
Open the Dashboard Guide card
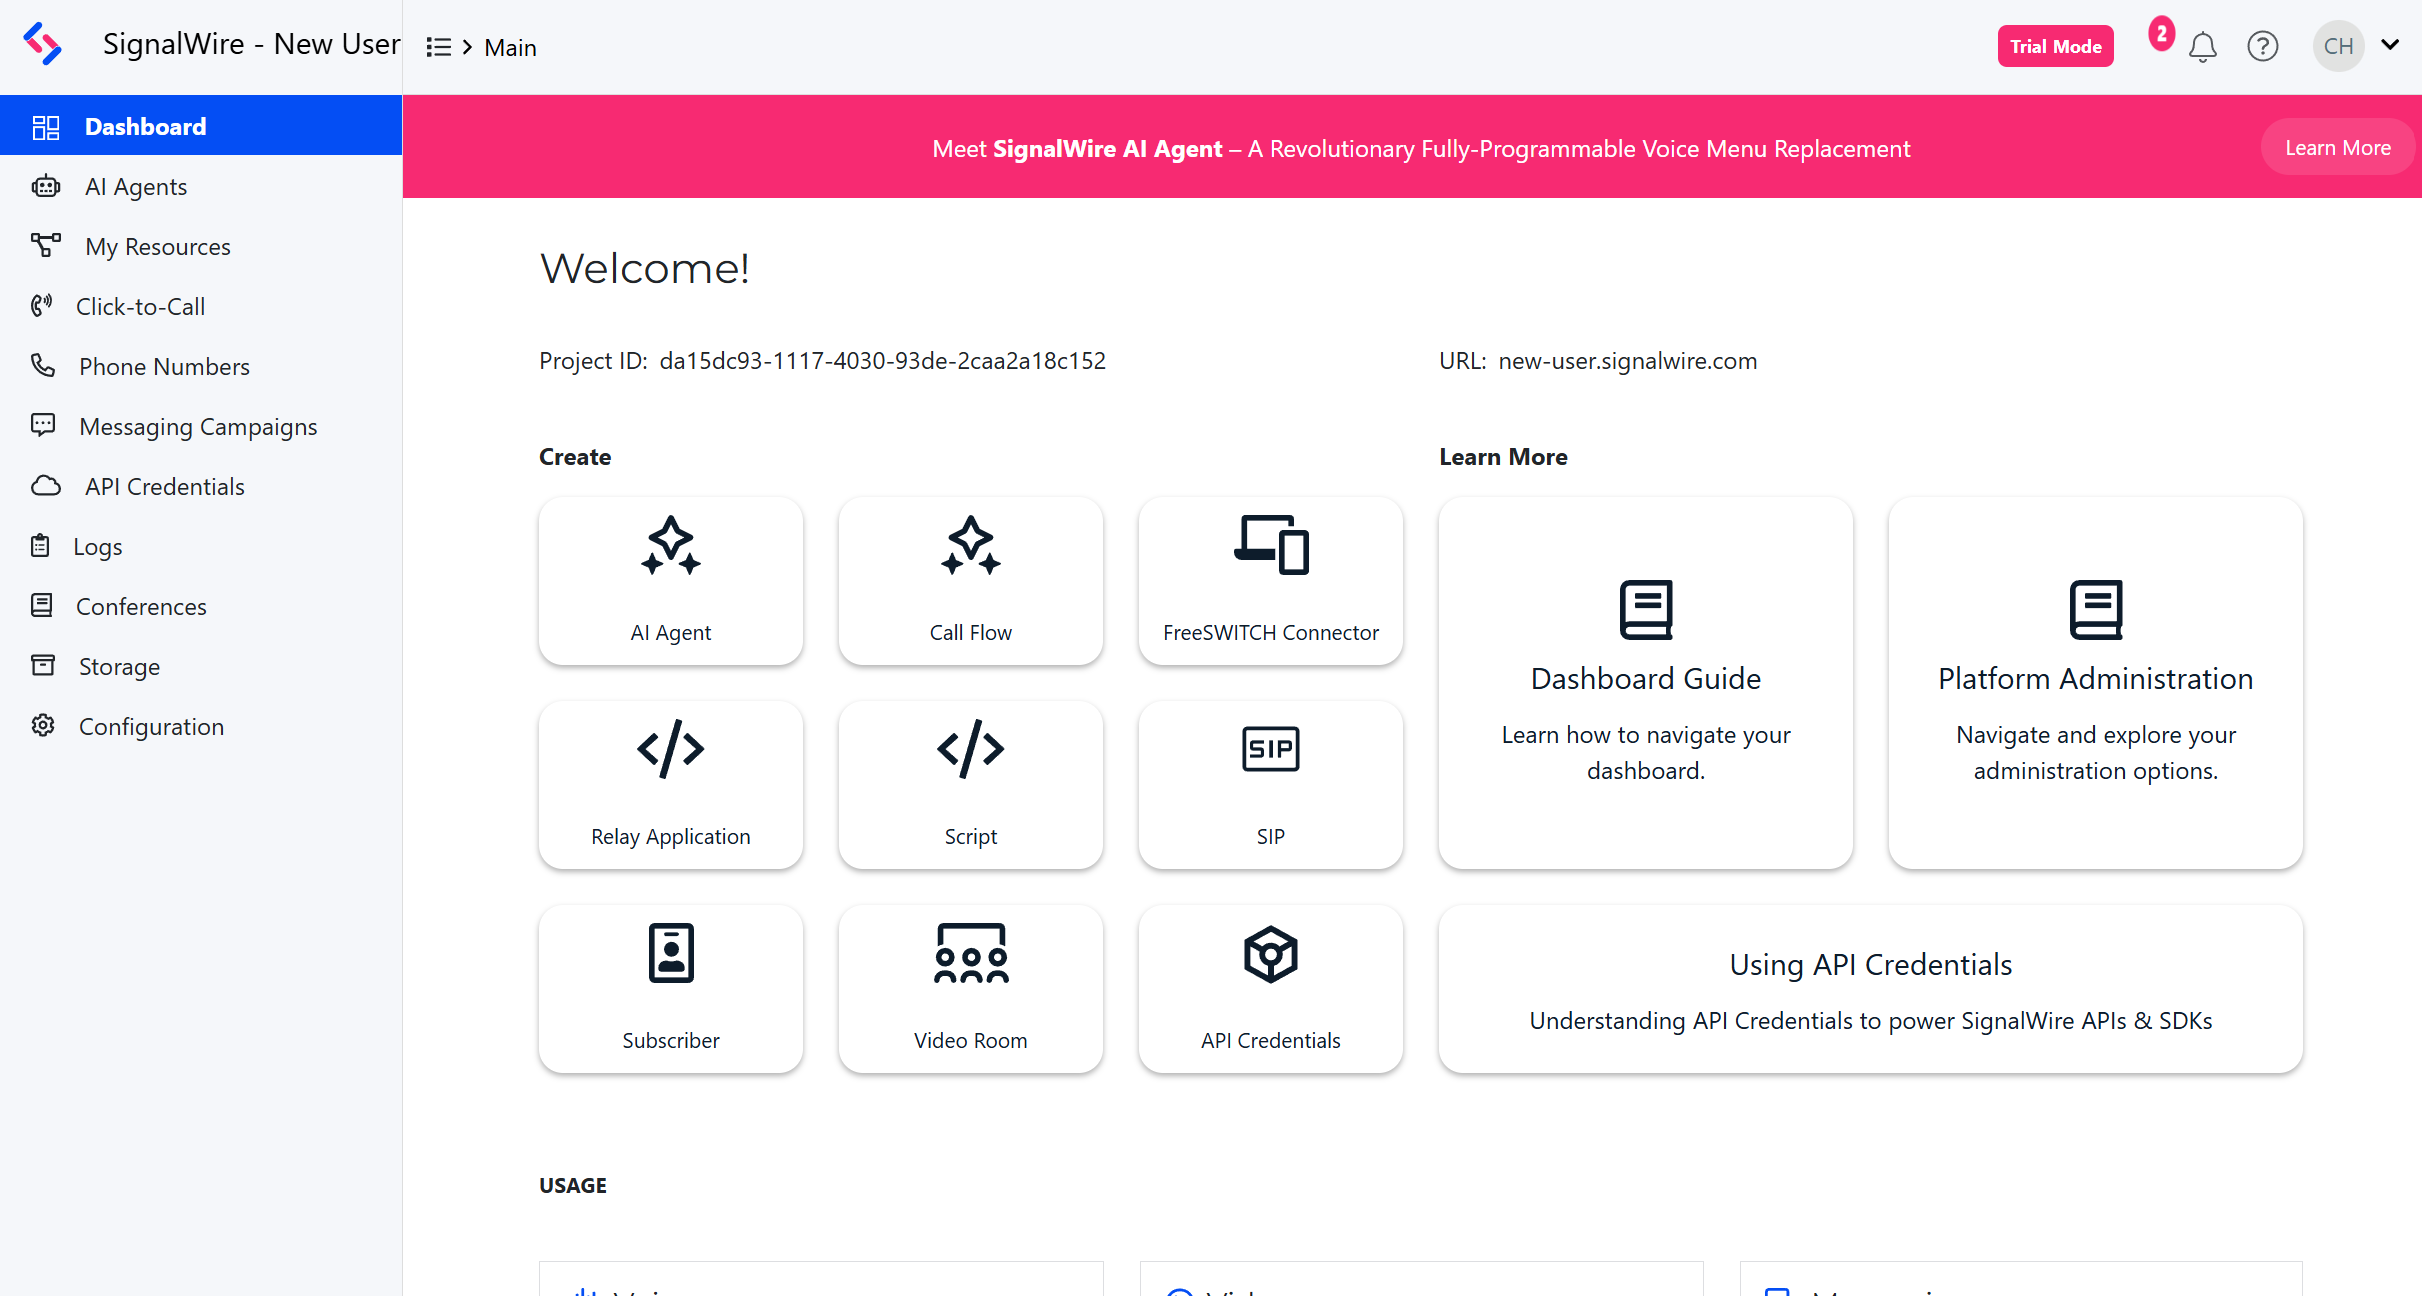pyautogui.click(x=1645, y=683)
